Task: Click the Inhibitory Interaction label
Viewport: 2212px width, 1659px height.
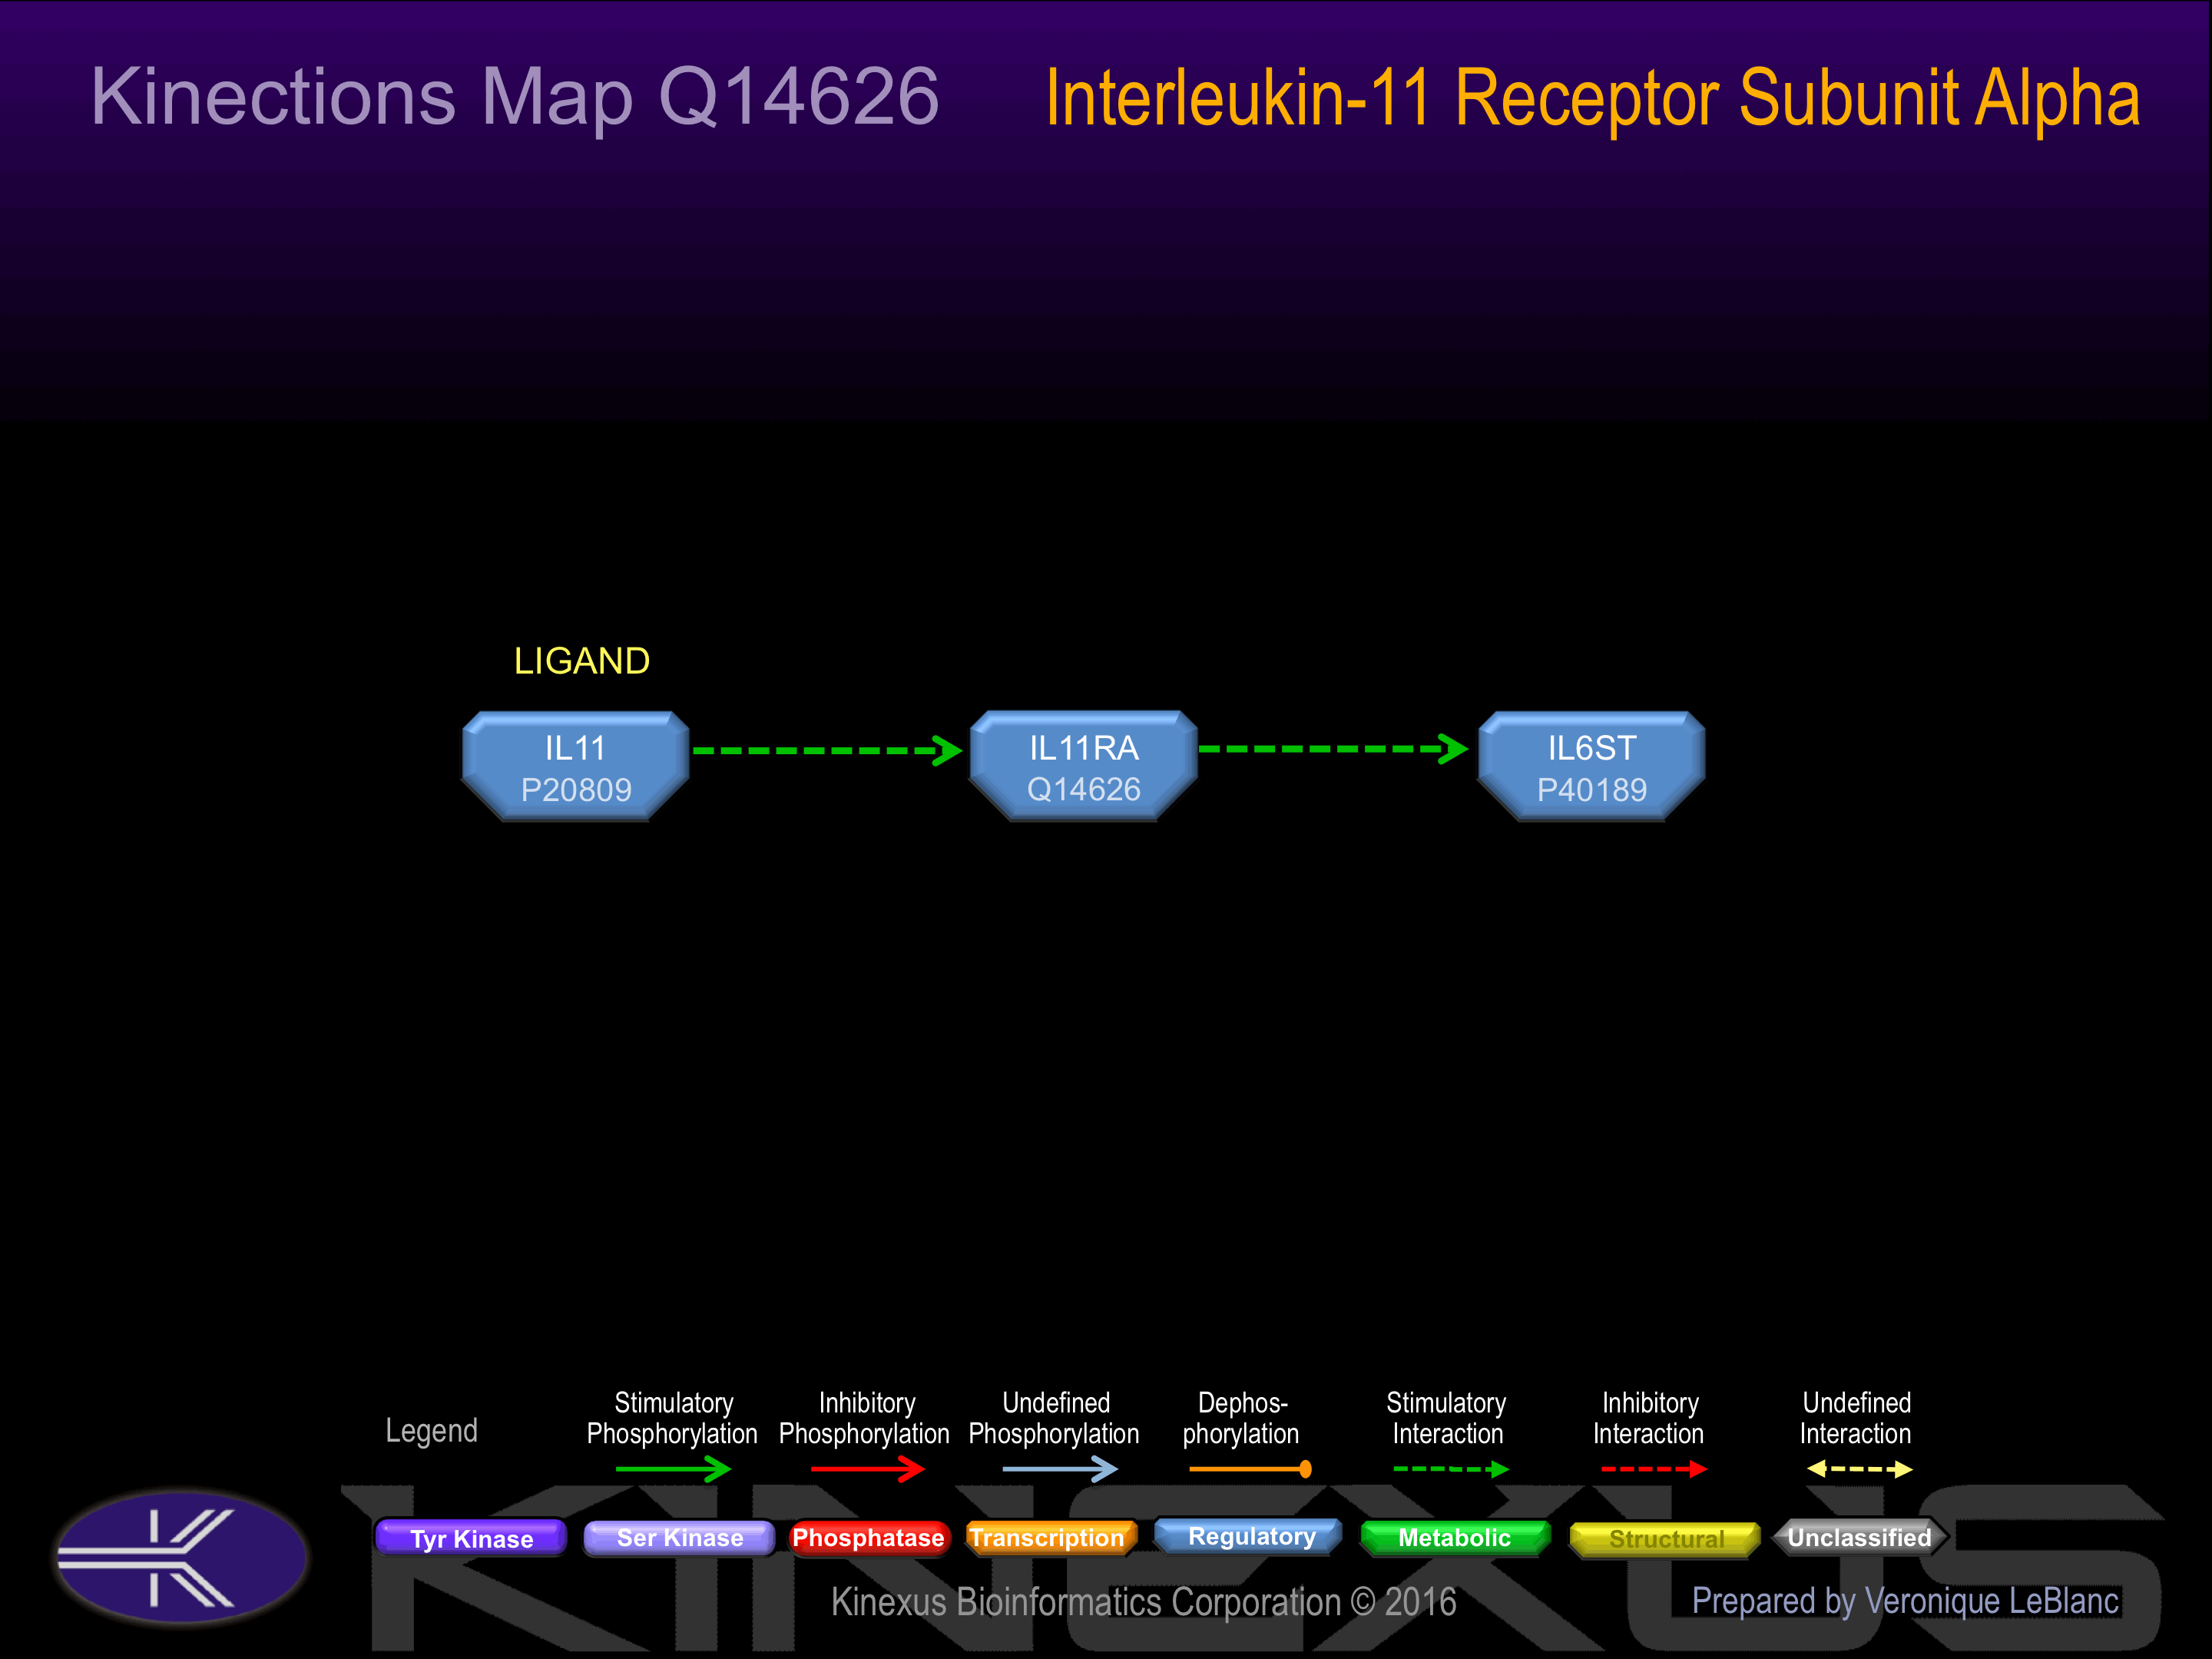Action: [1649, 1418]
